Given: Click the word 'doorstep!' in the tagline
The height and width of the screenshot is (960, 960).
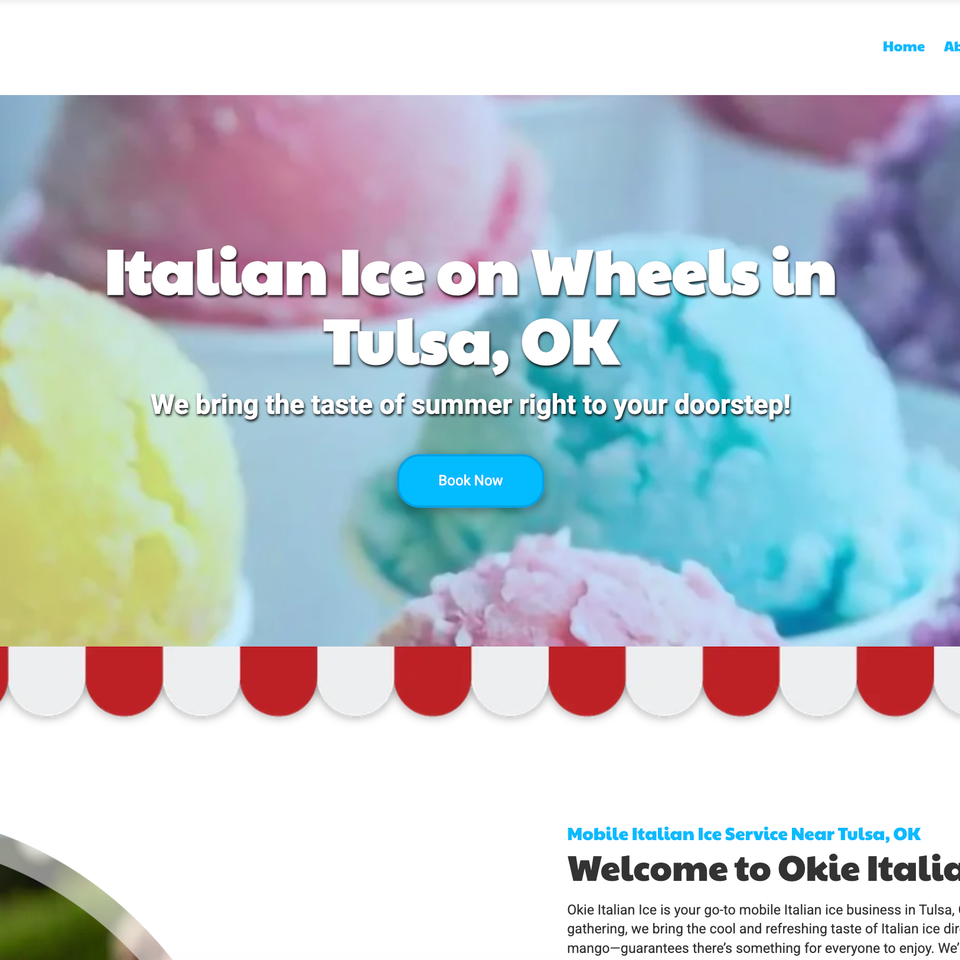Looking at the screenshot, I should [x=733, y=405].
